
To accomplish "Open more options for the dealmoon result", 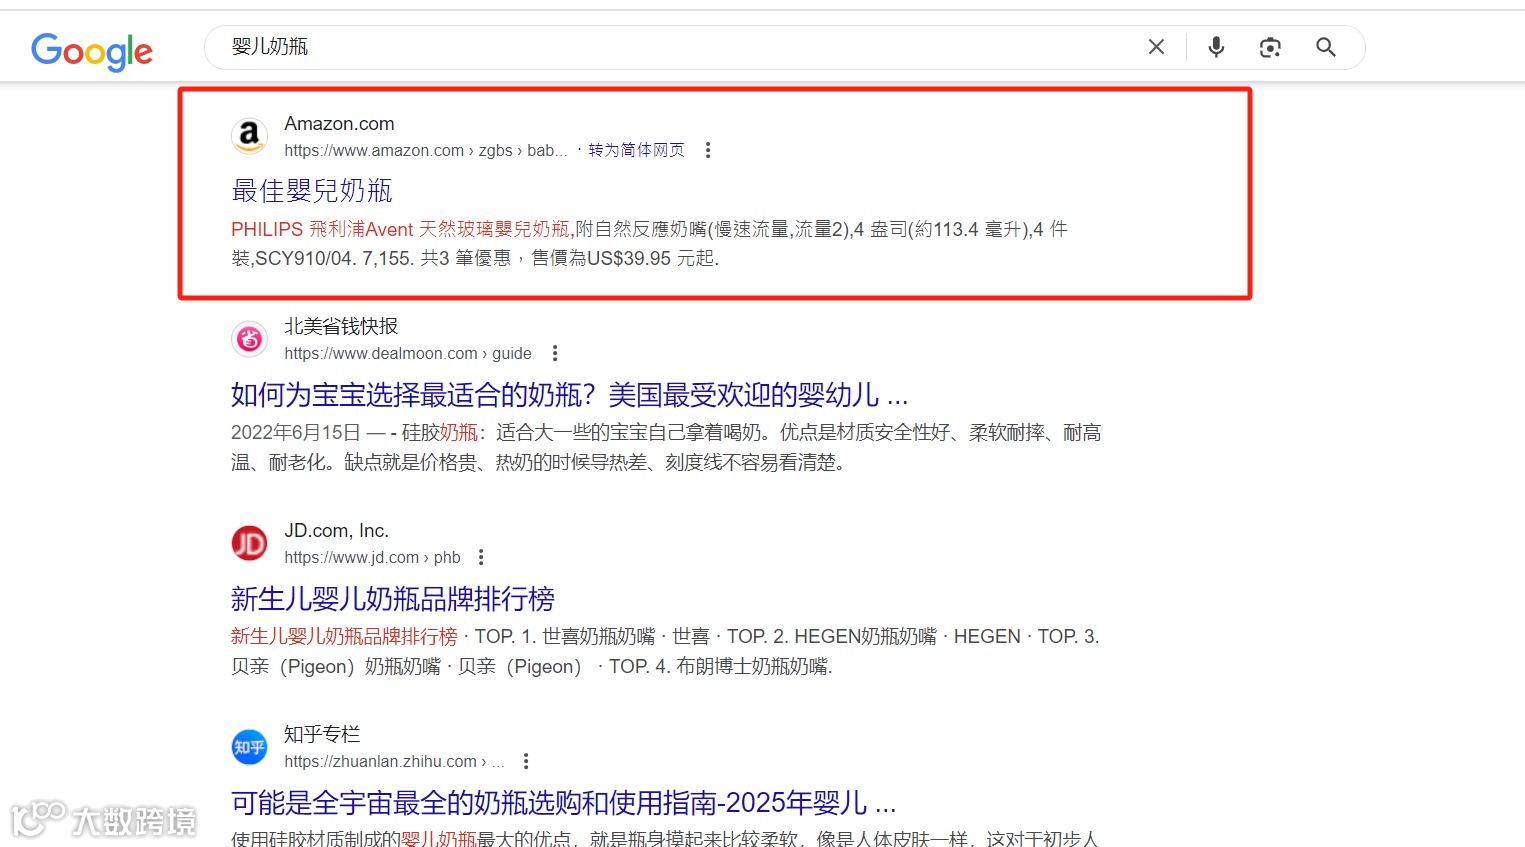I will pos(555,353).
